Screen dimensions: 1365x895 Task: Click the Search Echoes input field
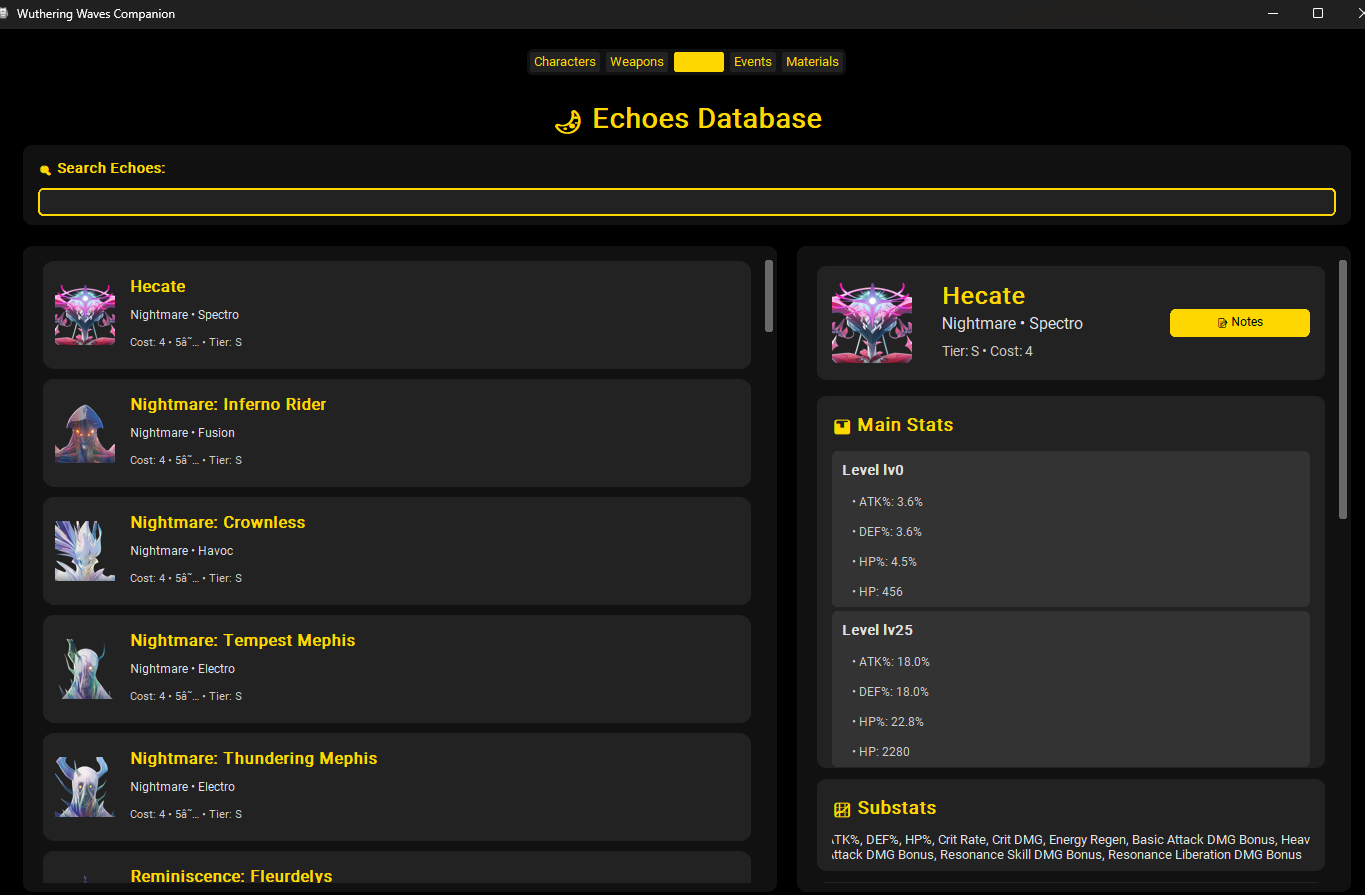click(x=687, y=202)
